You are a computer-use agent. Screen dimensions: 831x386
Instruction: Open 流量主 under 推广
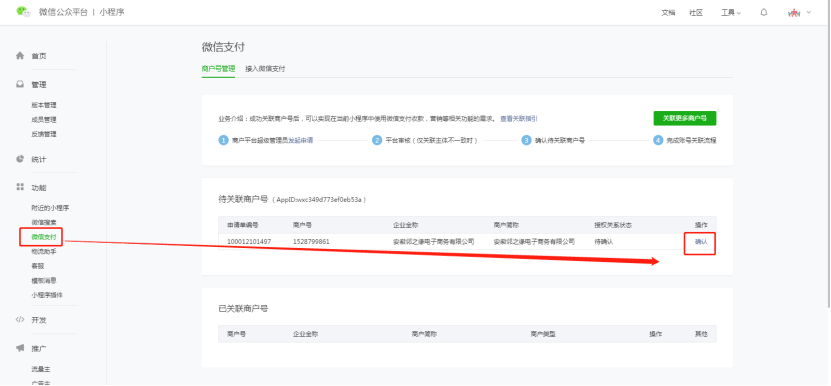tap(41, 369)
